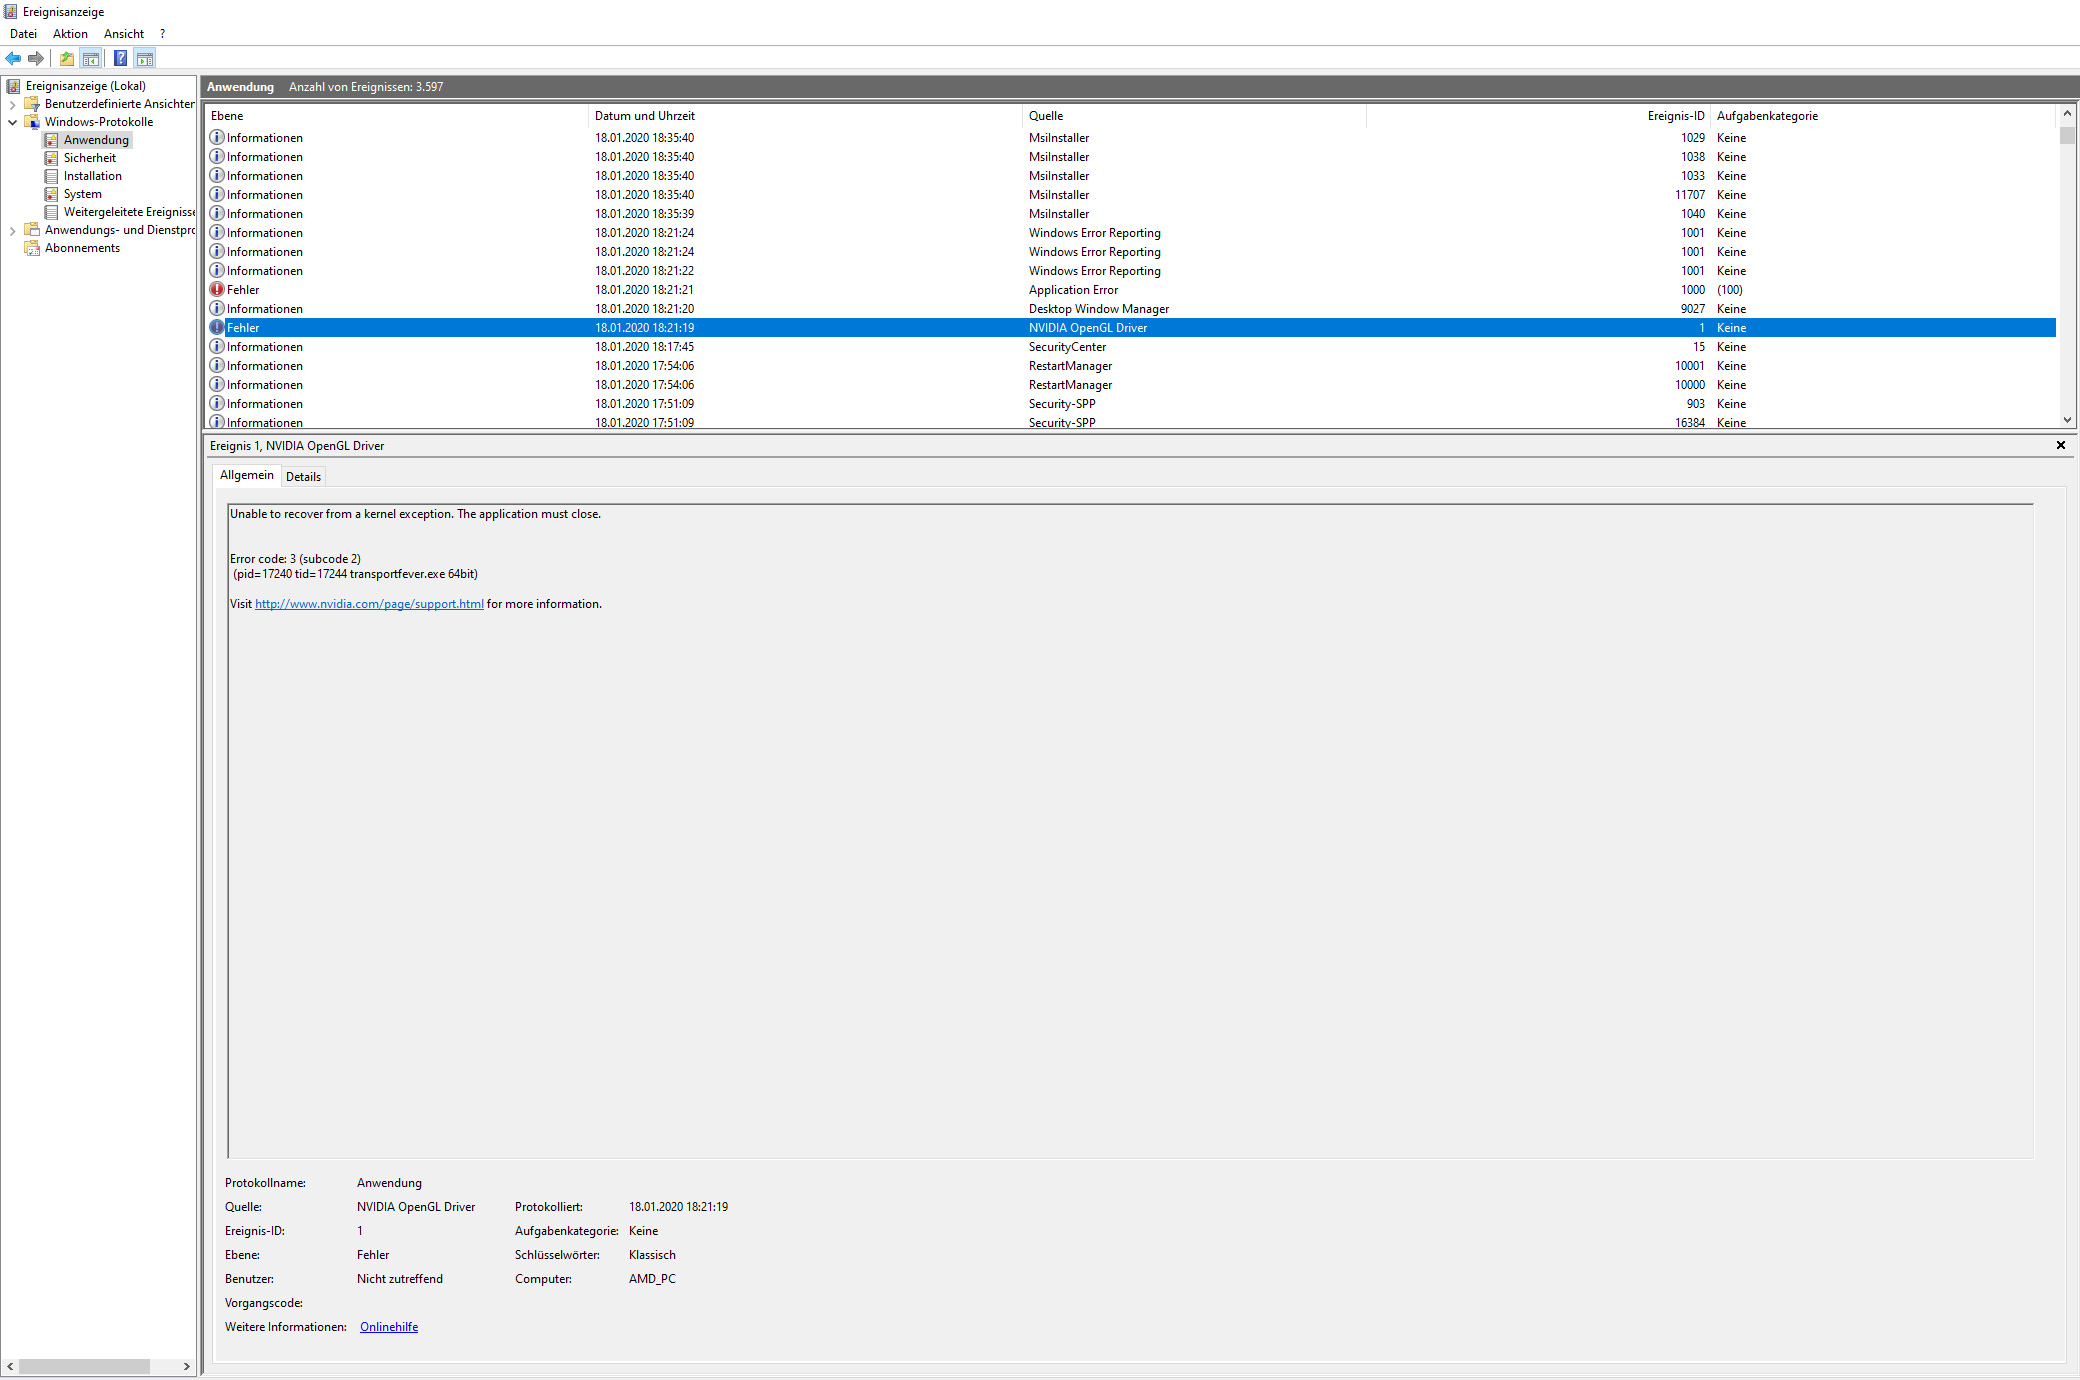
Task: Select the Sicherheit log in tree
Action: [89, 158]
